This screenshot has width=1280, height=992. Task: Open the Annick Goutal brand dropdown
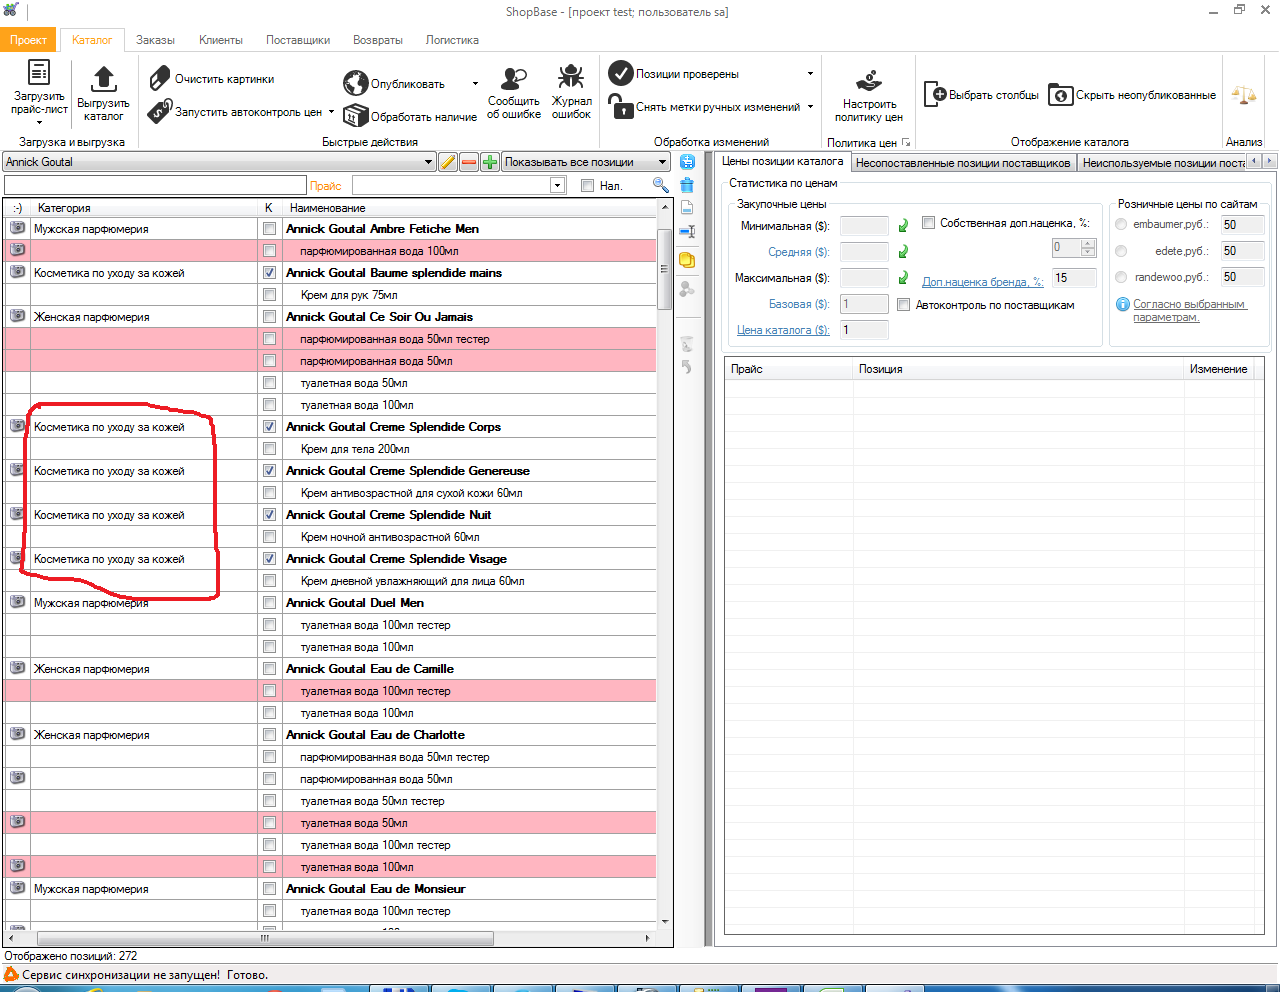428,162
